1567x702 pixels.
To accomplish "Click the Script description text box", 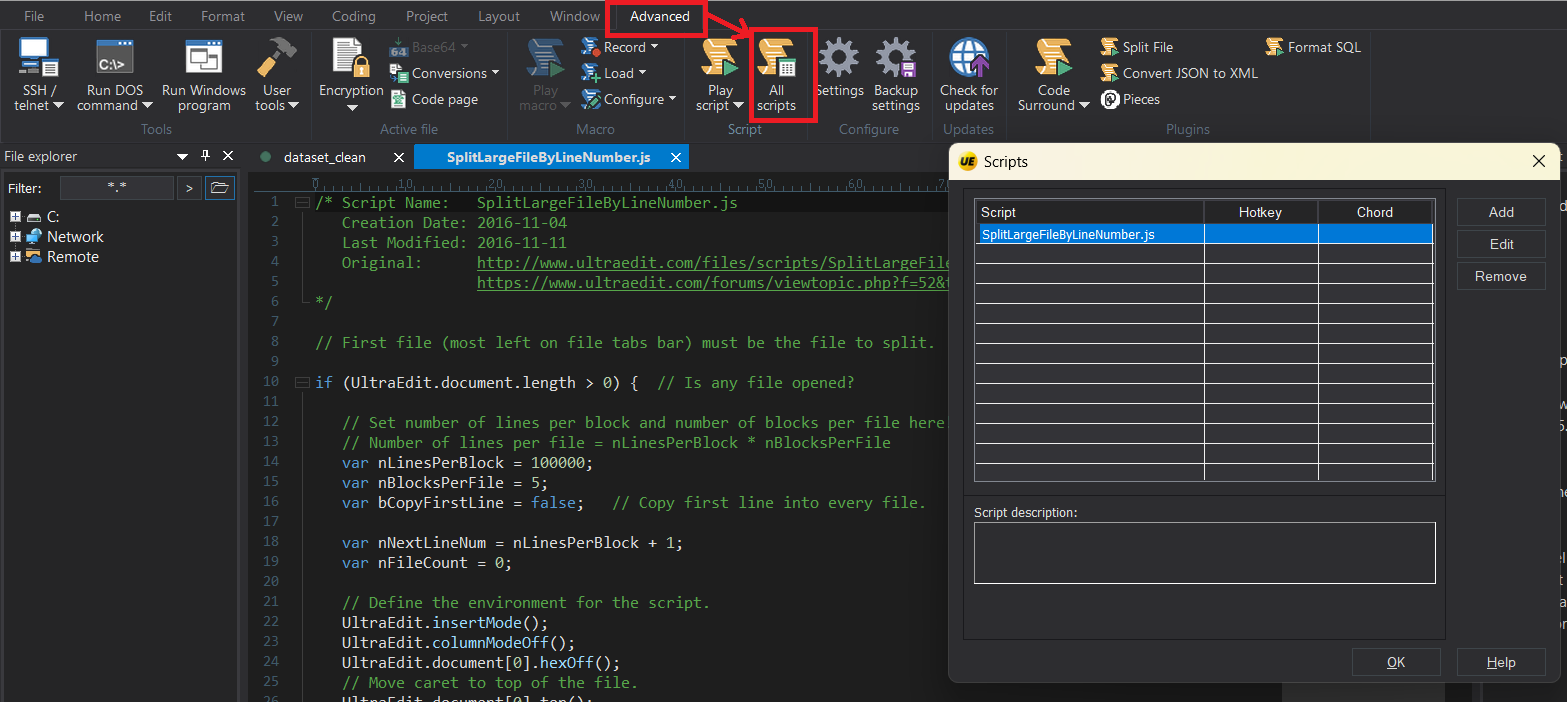I will pos(1204,552).
